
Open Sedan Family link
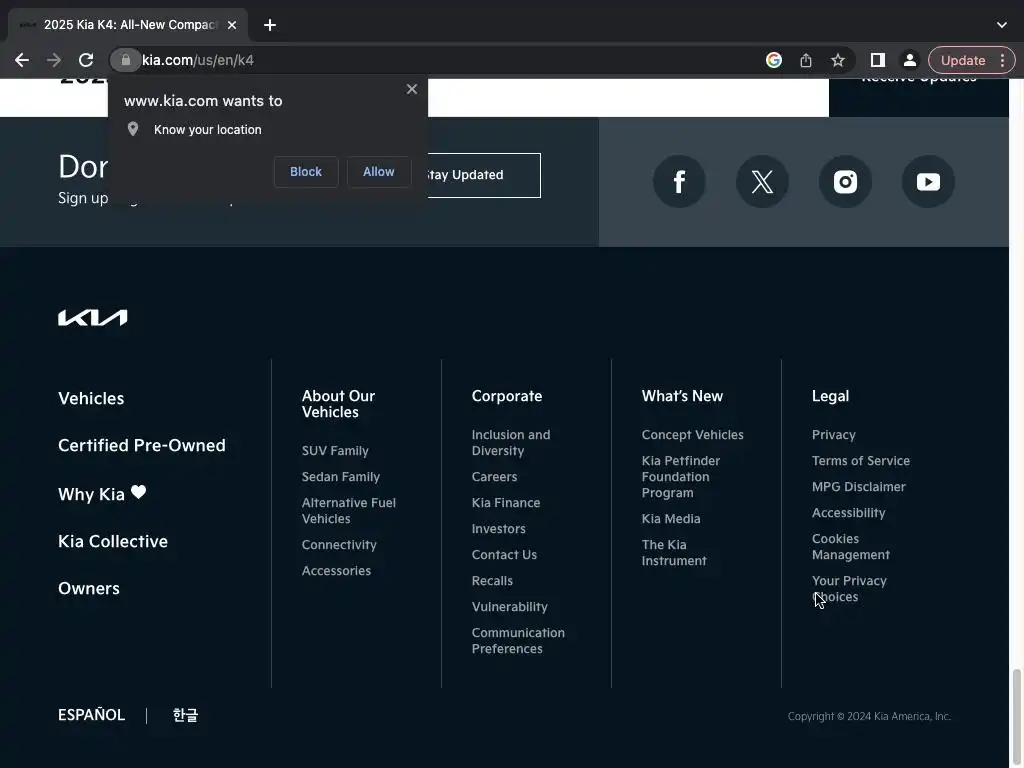tap(341, 477)
